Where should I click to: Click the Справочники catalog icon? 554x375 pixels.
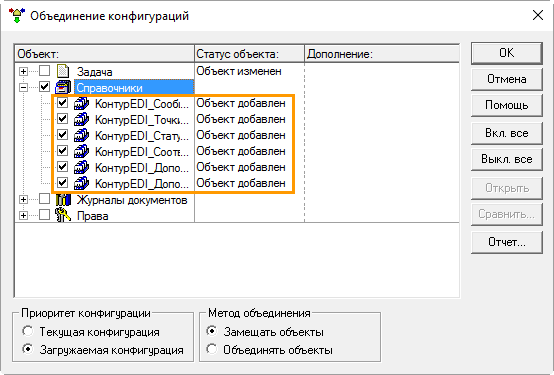point(63,87)
